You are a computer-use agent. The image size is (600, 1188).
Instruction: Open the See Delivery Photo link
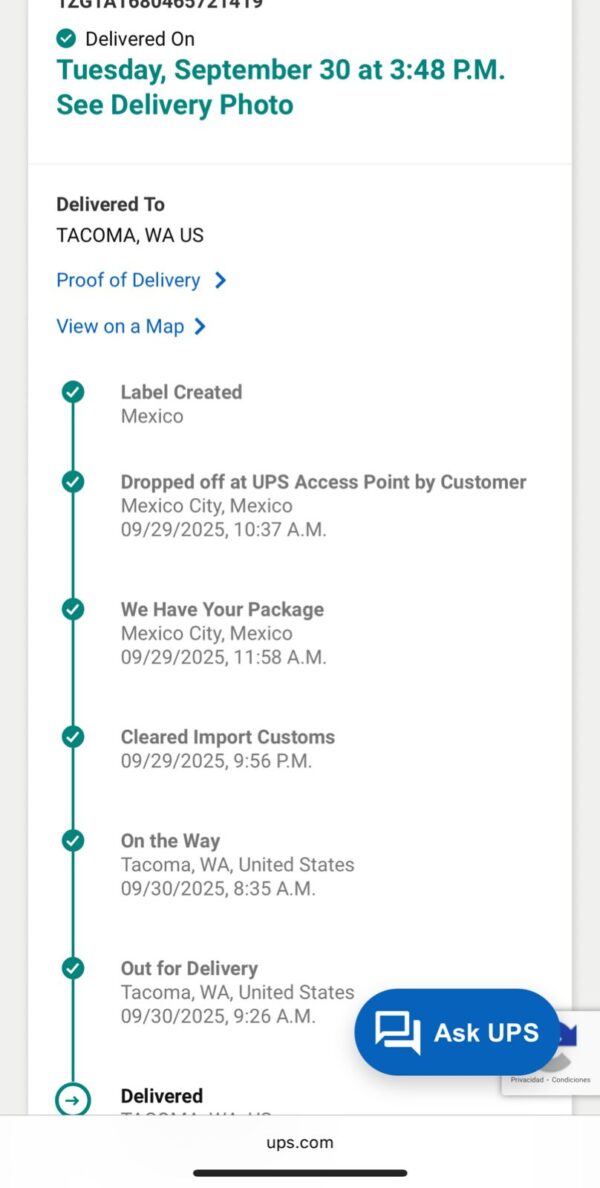tap(175, 105)
